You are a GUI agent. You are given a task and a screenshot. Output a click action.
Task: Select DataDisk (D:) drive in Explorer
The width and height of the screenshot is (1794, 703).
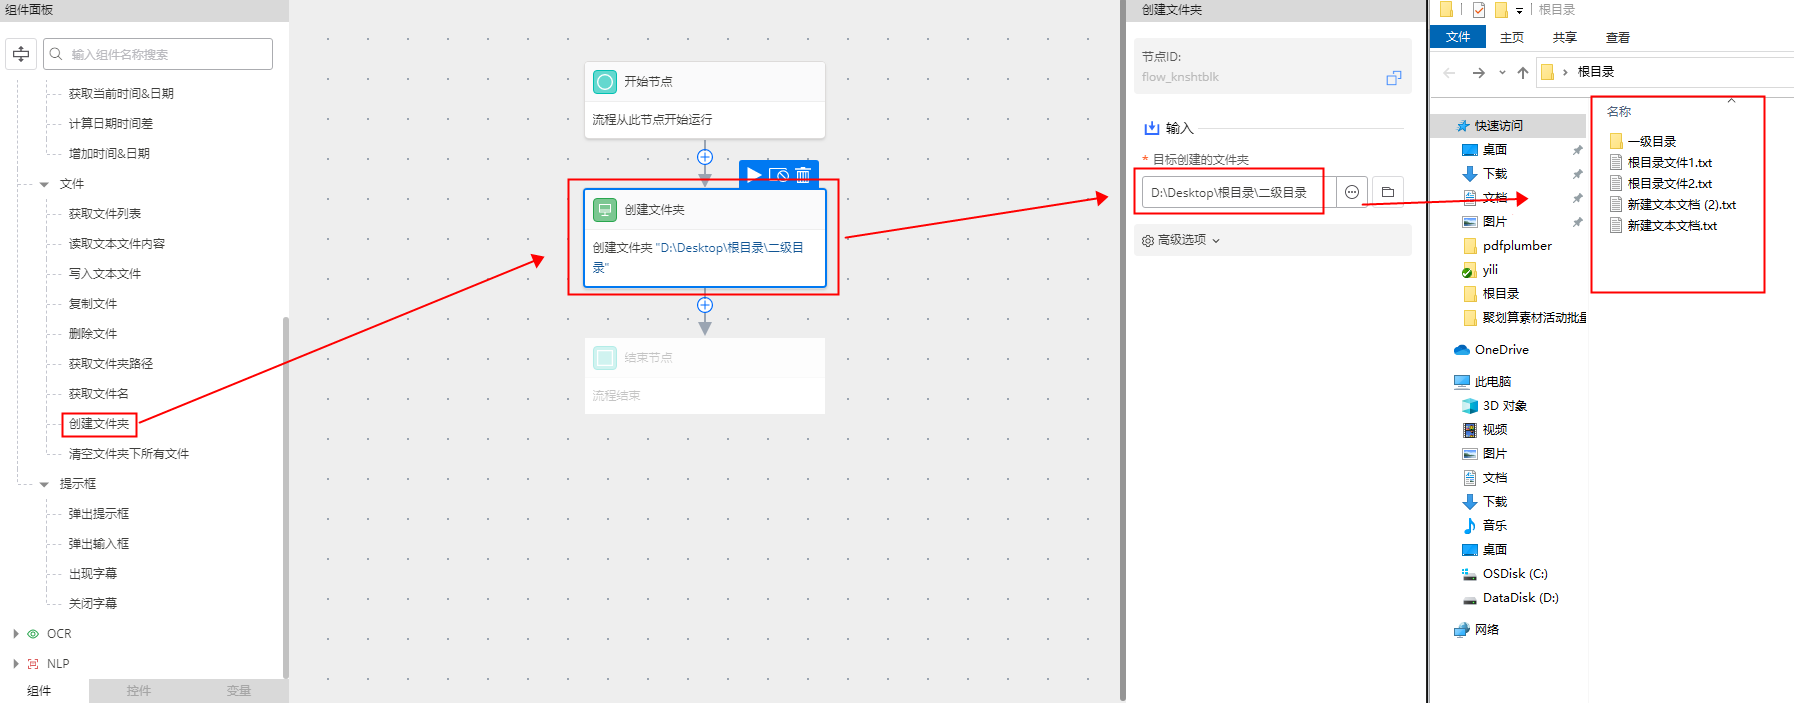tap(1520, 598)
